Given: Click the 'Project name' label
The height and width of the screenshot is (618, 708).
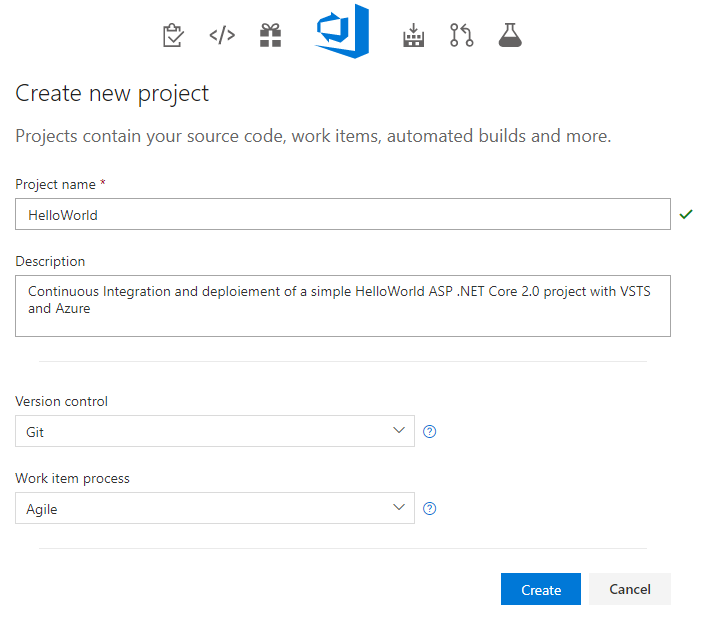Looking at the screenshot, I should (x=56, y=184).
